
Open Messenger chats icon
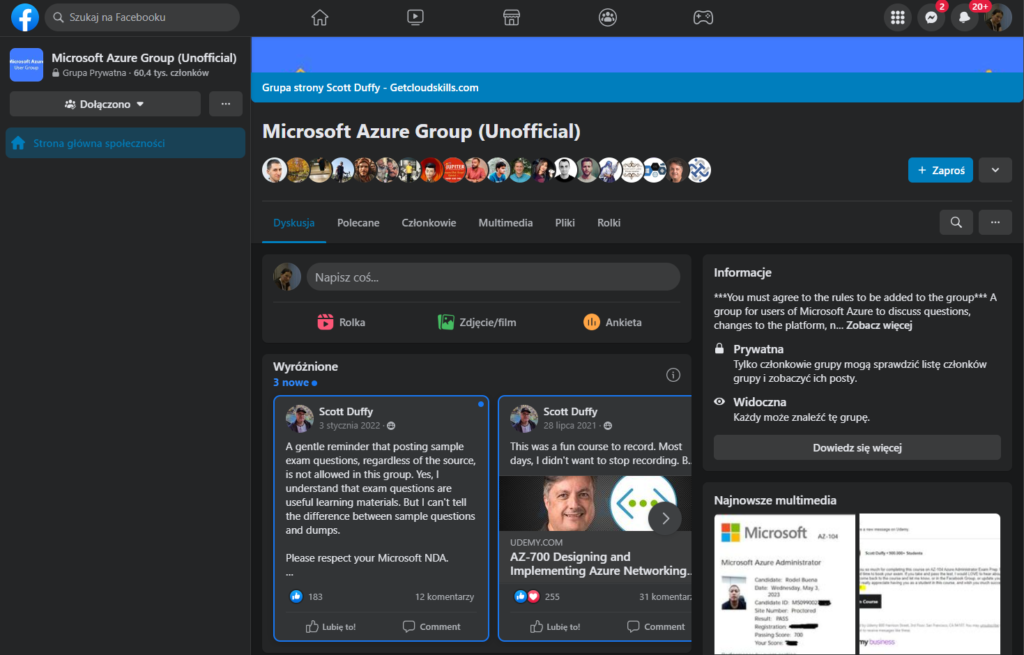931,18
